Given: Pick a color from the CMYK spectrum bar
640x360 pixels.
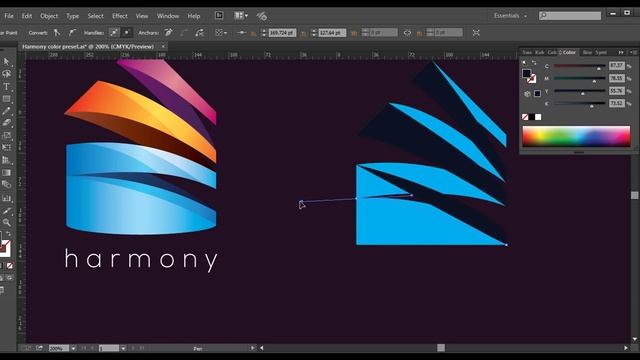Looking at the screenshot, I should [x=576, y=136].
